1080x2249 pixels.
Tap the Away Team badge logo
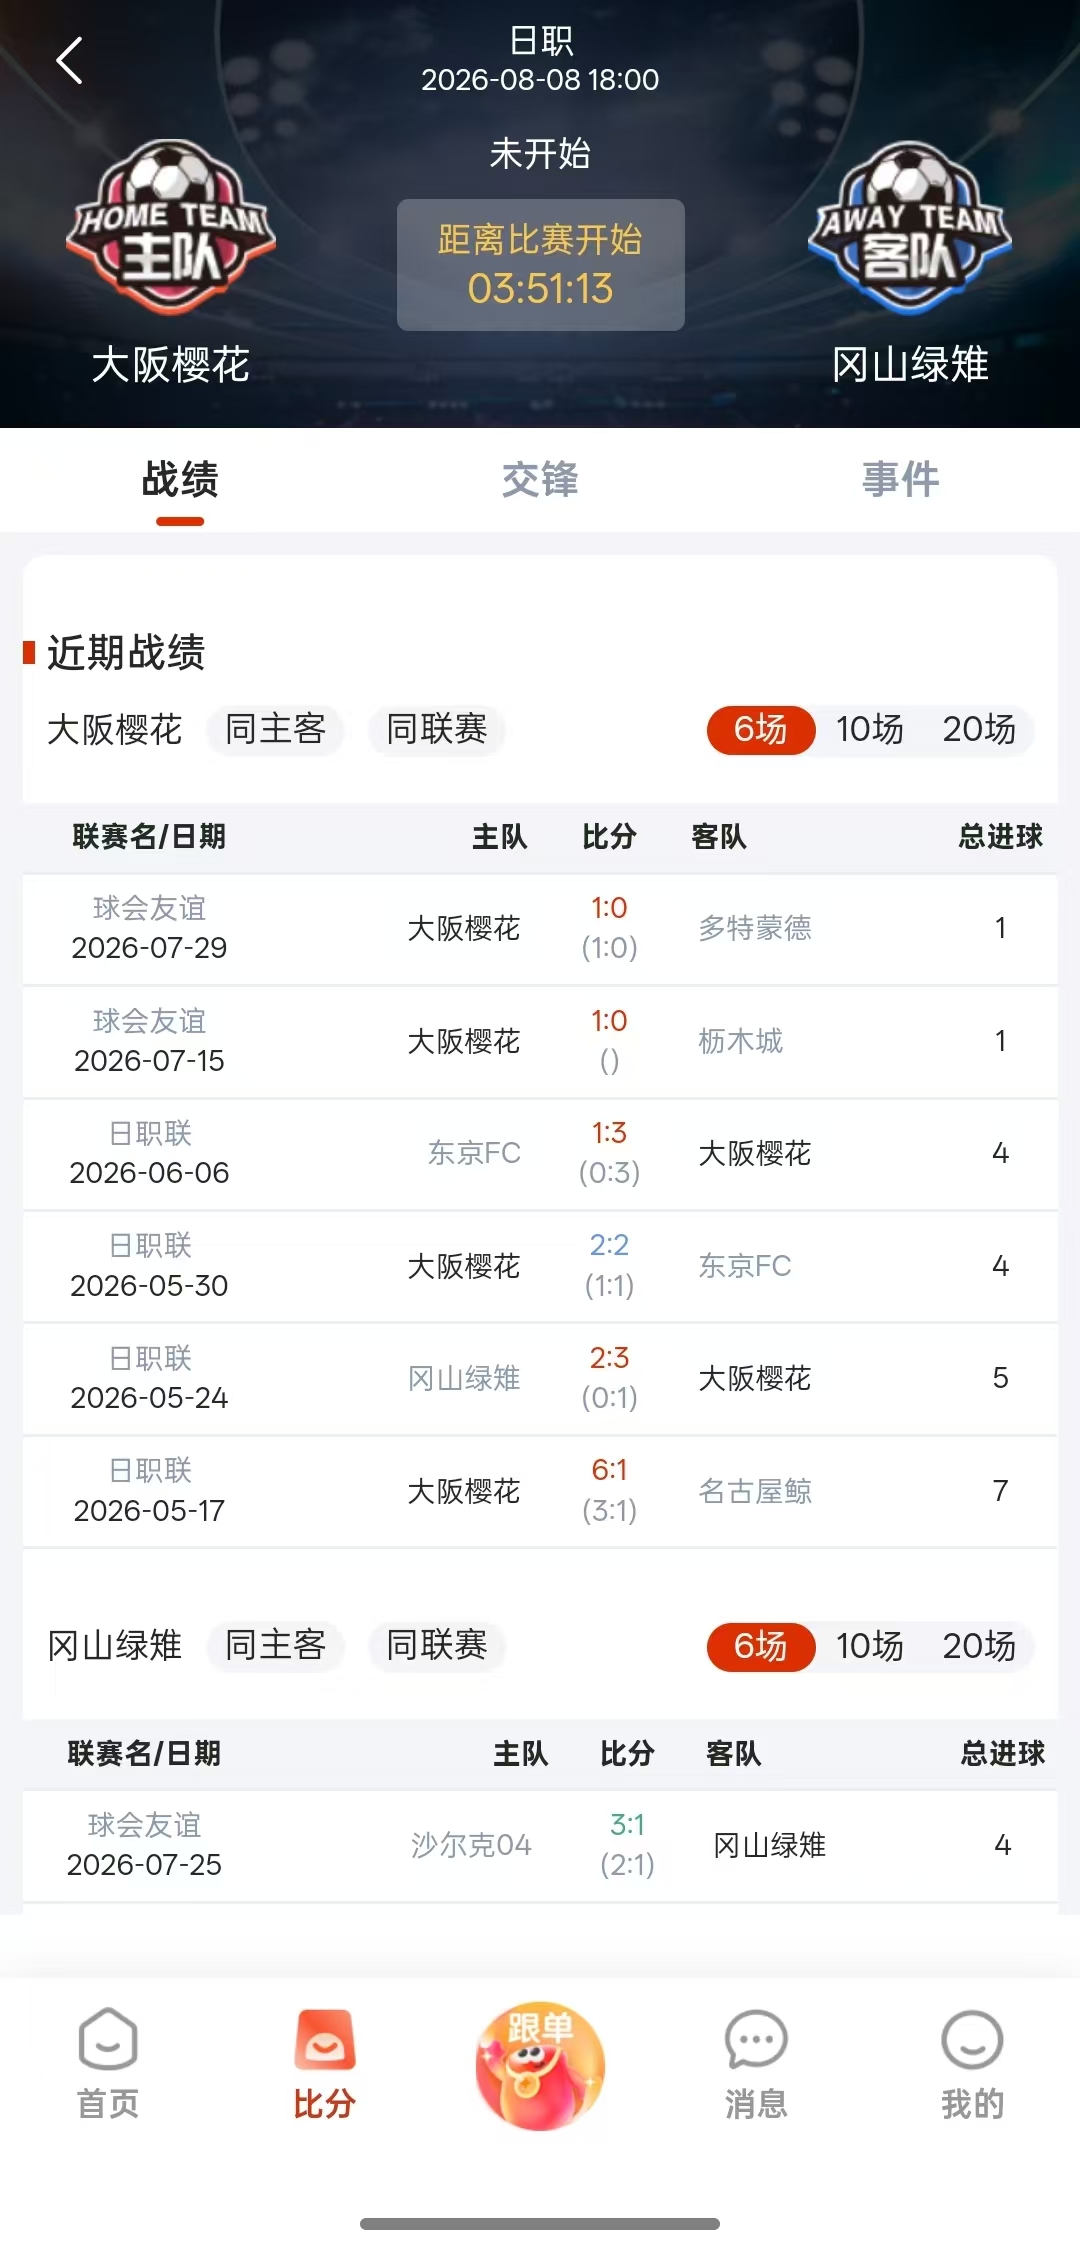910,228
